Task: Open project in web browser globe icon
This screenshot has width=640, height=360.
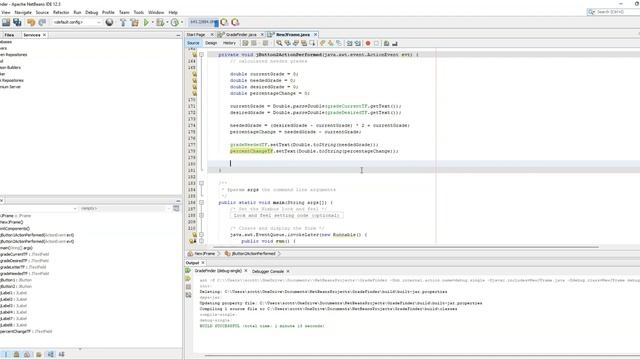Action: tap(109, 22)
